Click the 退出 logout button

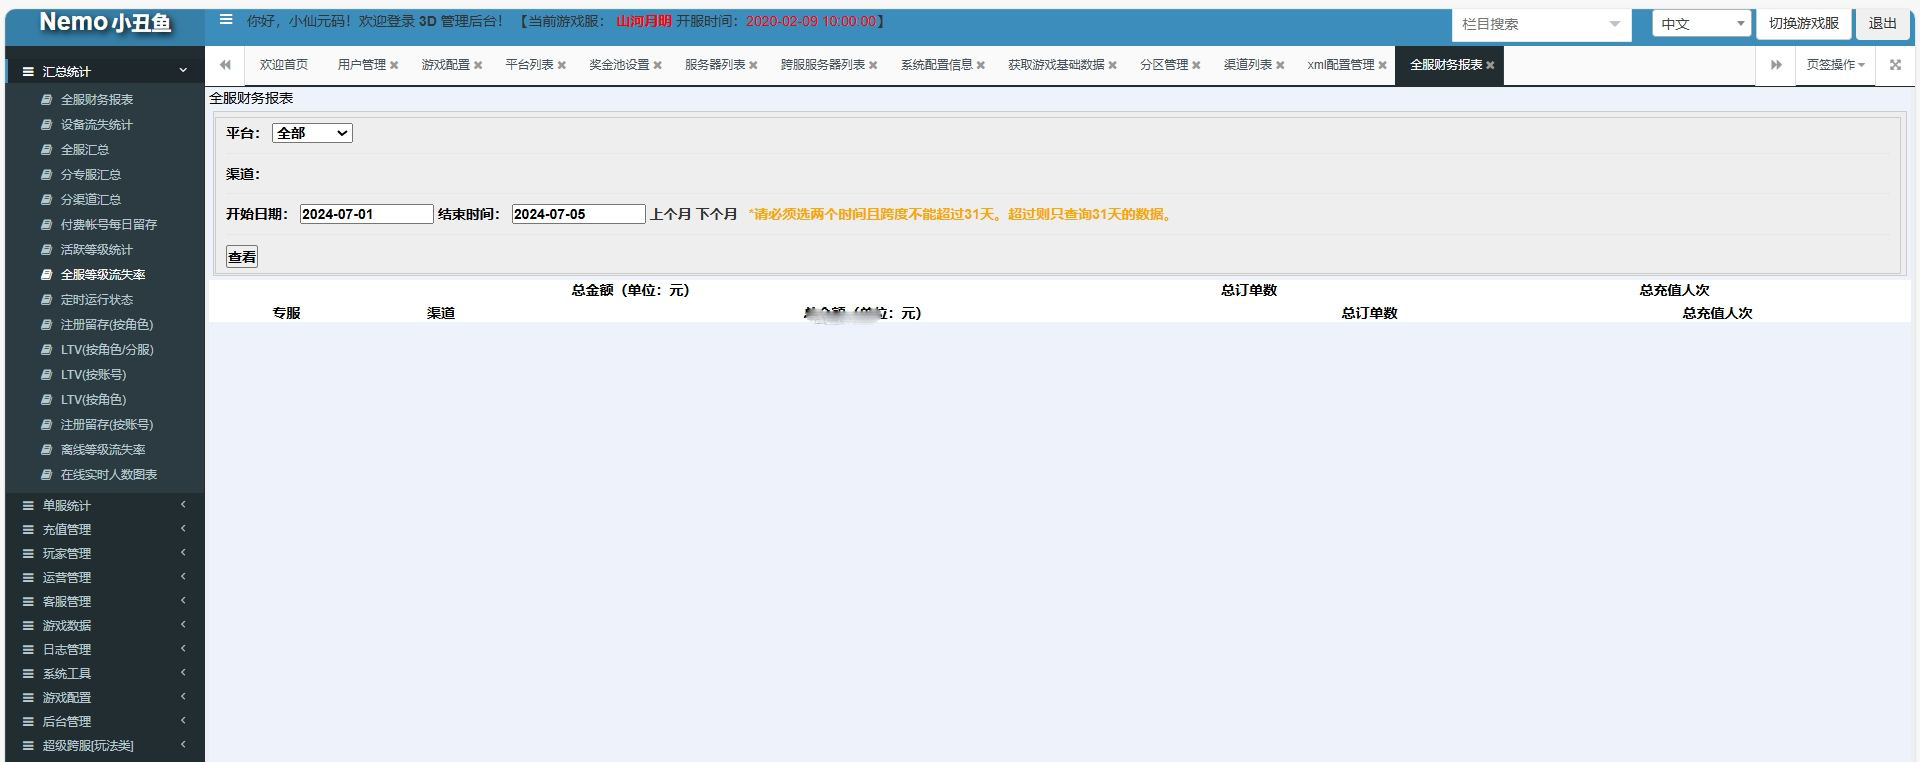[1882, 24]
